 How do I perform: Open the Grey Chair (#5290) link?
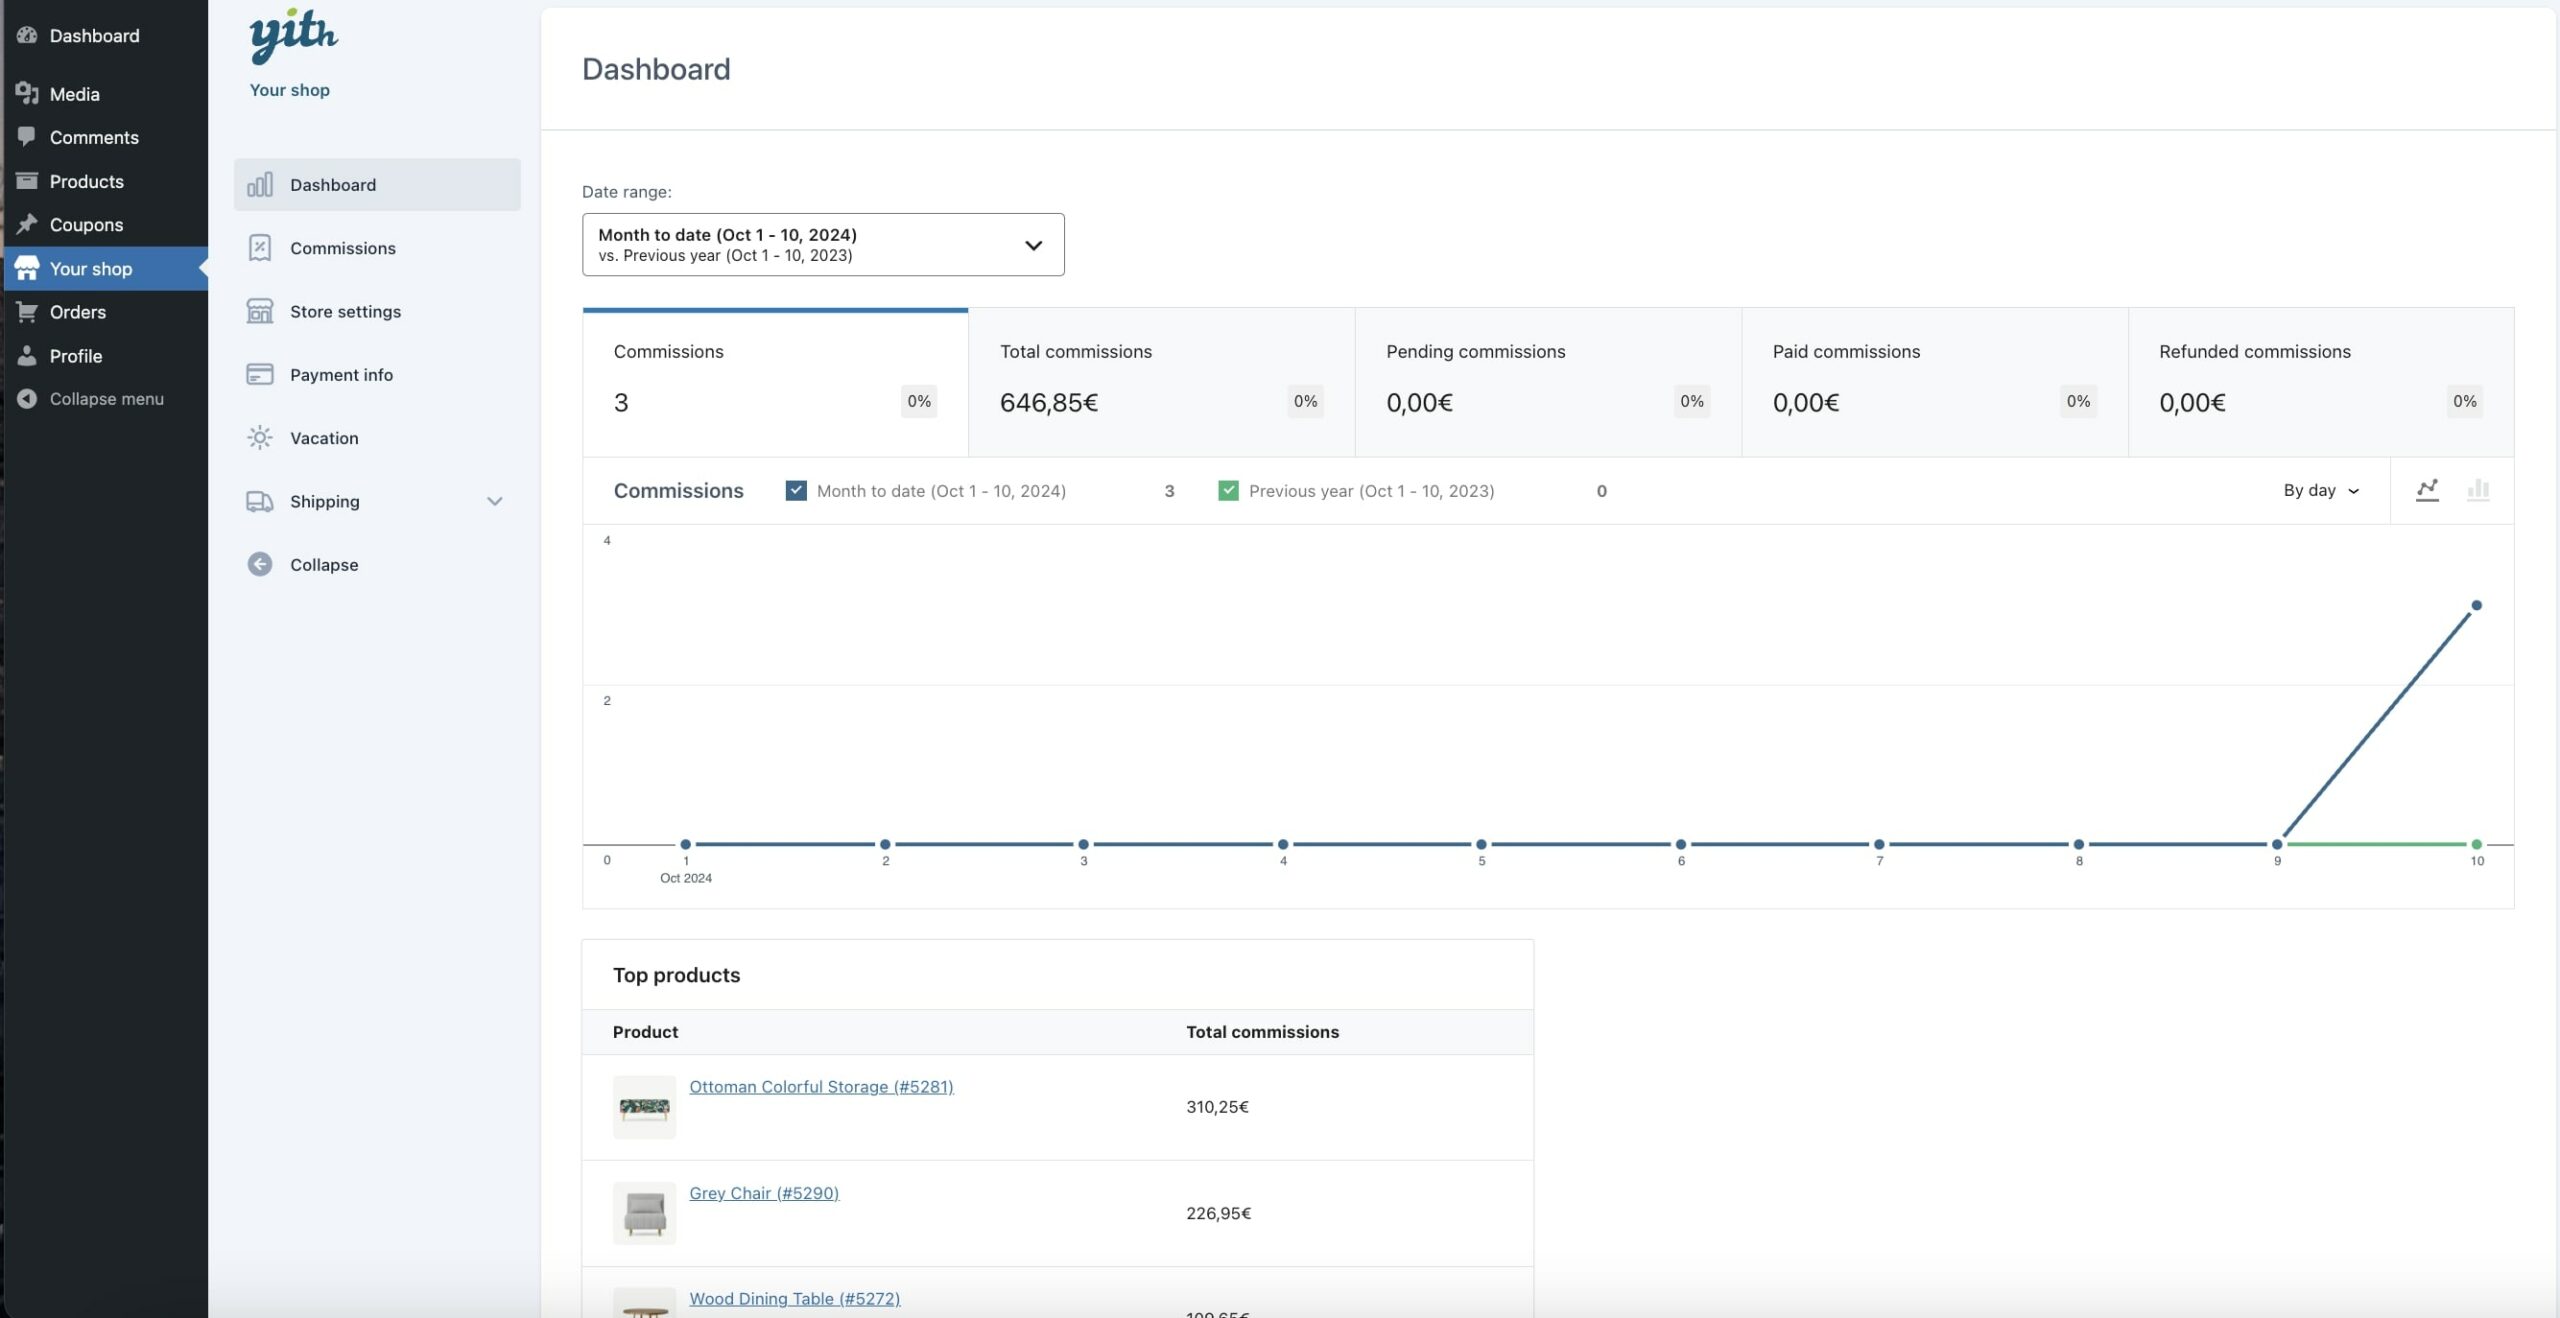click(764, 1192)
